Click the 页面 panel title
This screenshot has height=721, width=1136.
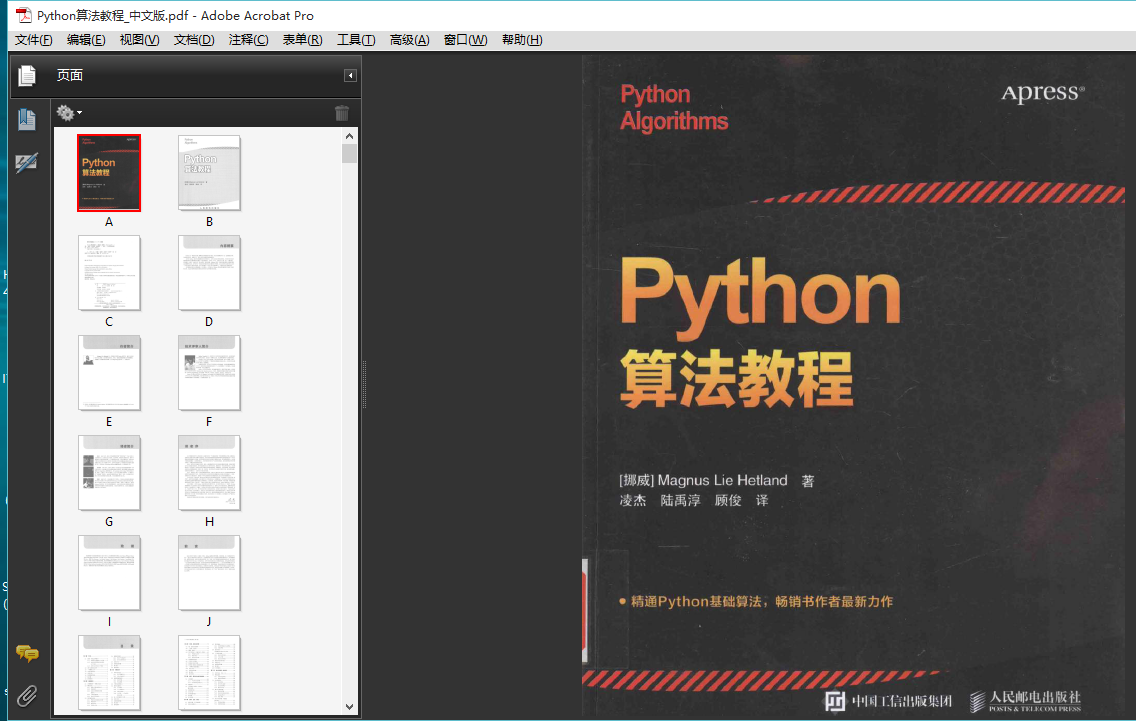(x=70, y=75)
